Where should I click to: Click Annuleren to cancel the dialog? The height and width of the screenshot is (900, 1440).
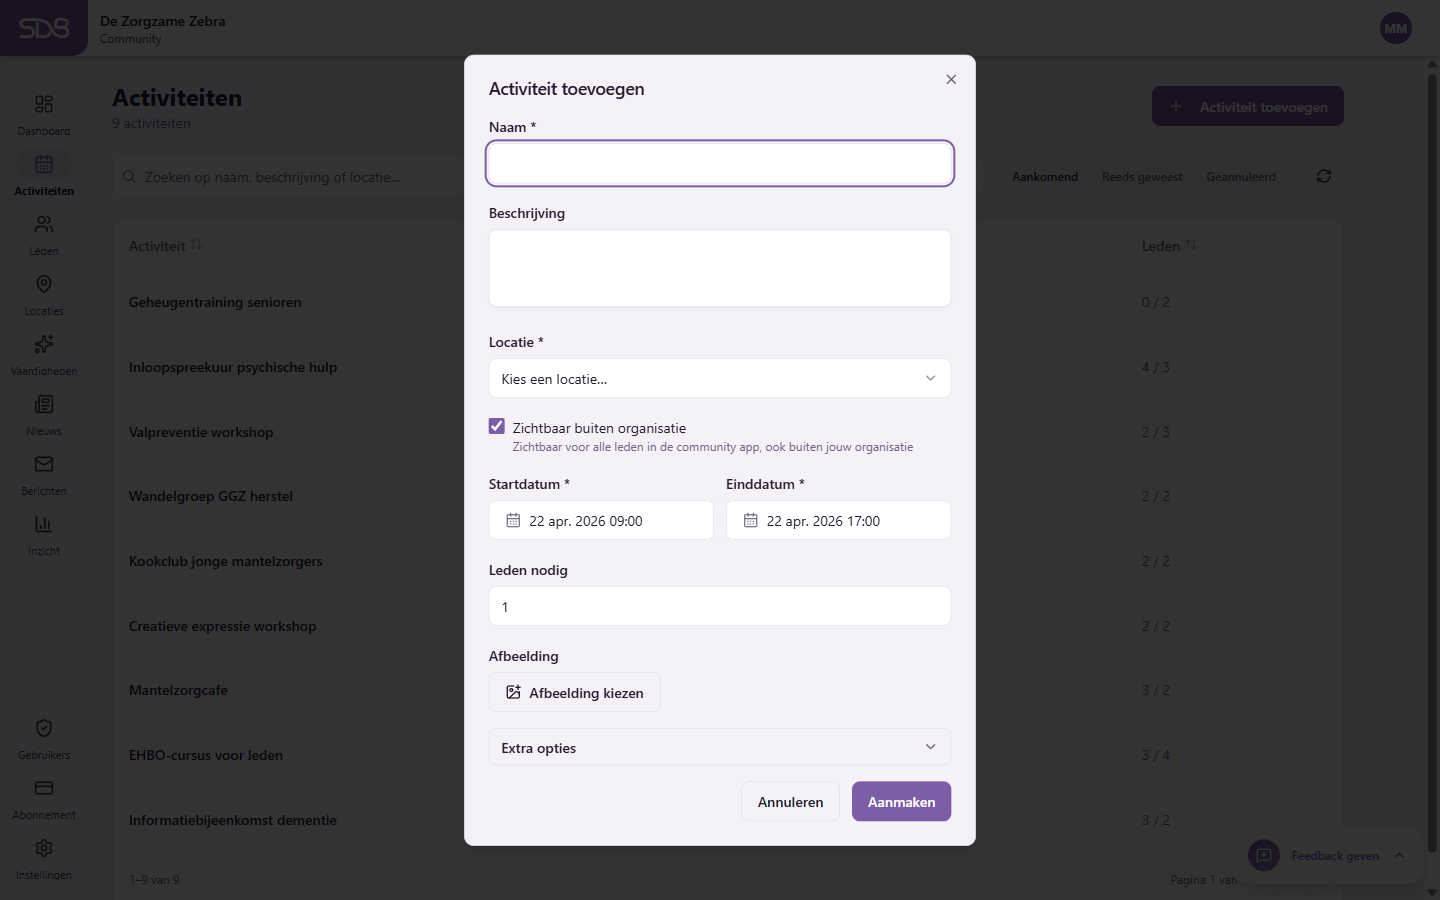(790, 802)
